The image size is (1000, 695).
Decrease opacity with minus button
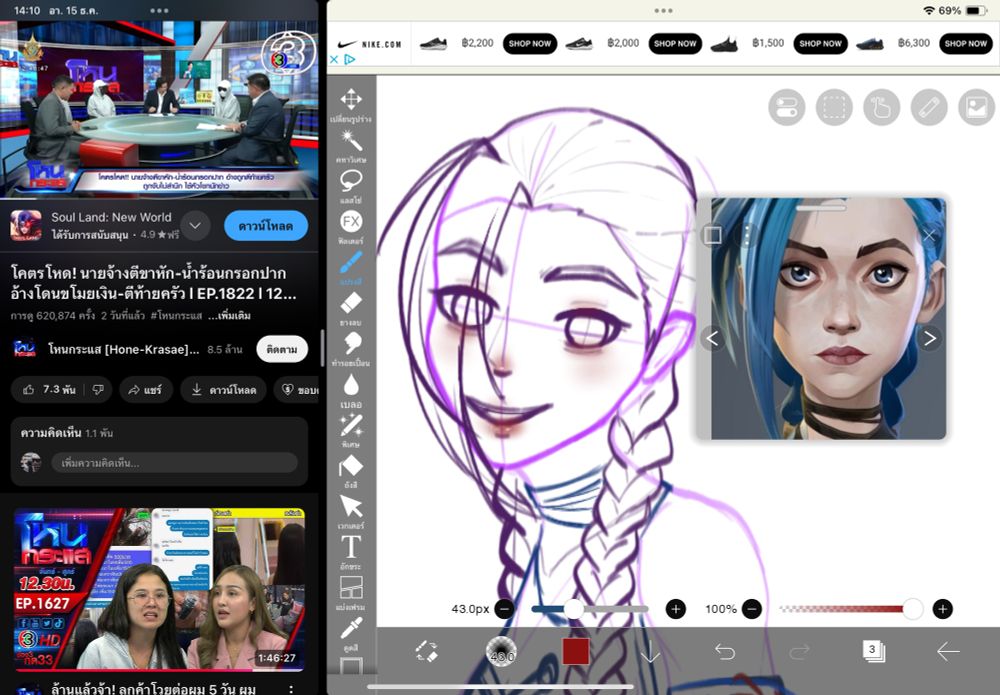(752, 609)
